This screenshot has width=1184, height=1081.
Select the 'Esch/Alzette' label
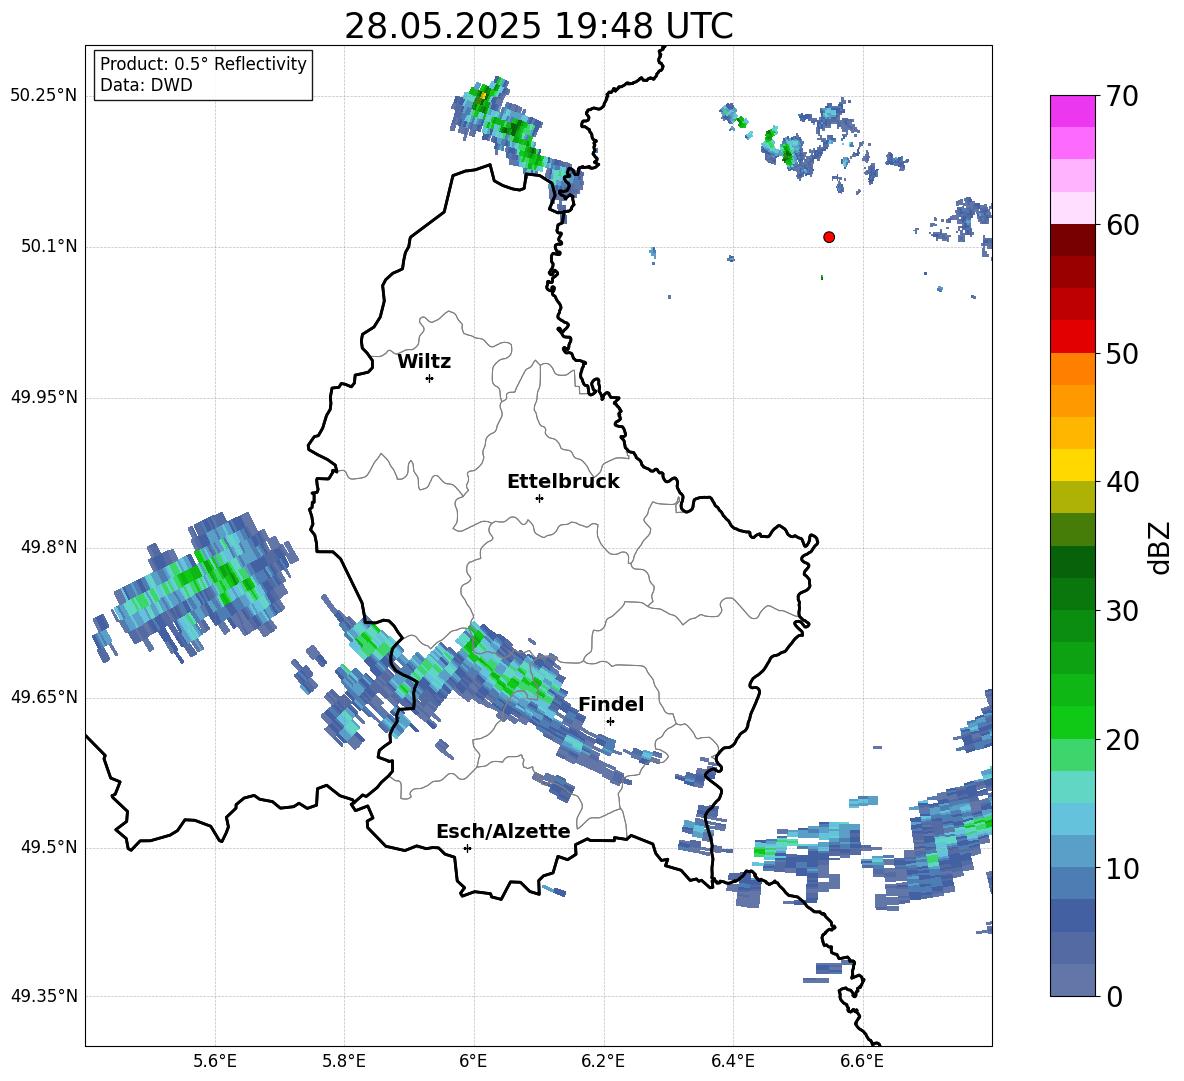pos(504,831)
